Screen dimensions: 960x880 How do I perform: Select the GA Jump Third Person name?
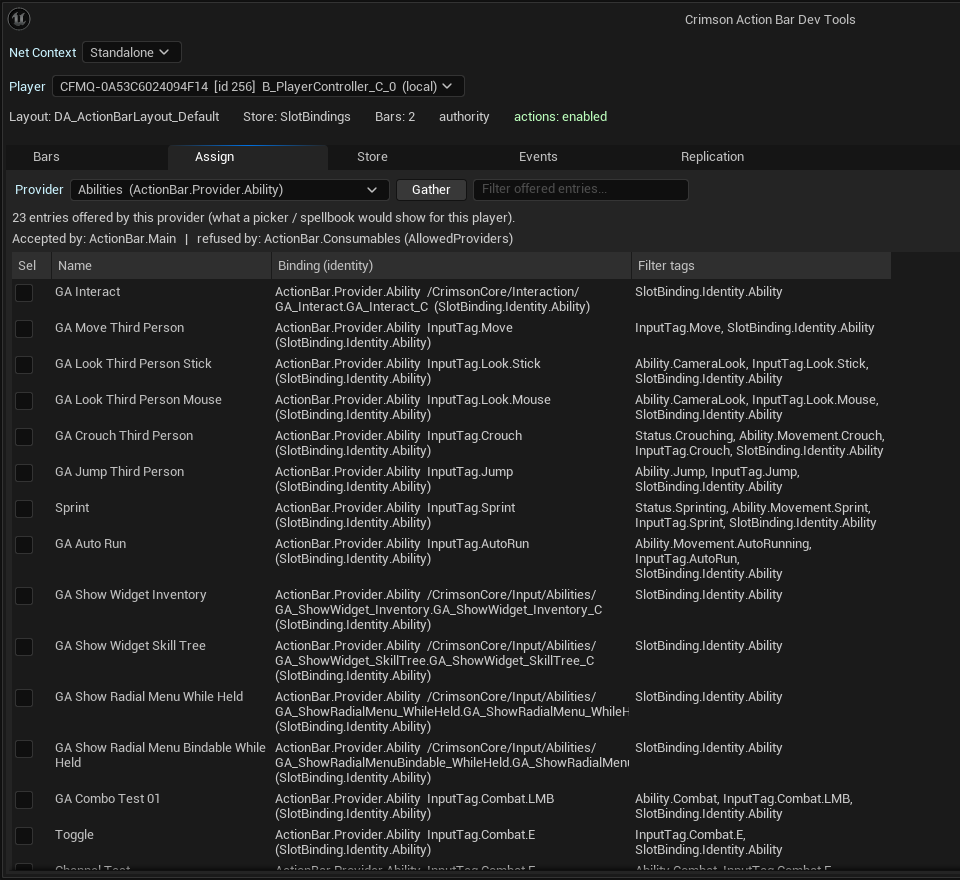point(119,472)
